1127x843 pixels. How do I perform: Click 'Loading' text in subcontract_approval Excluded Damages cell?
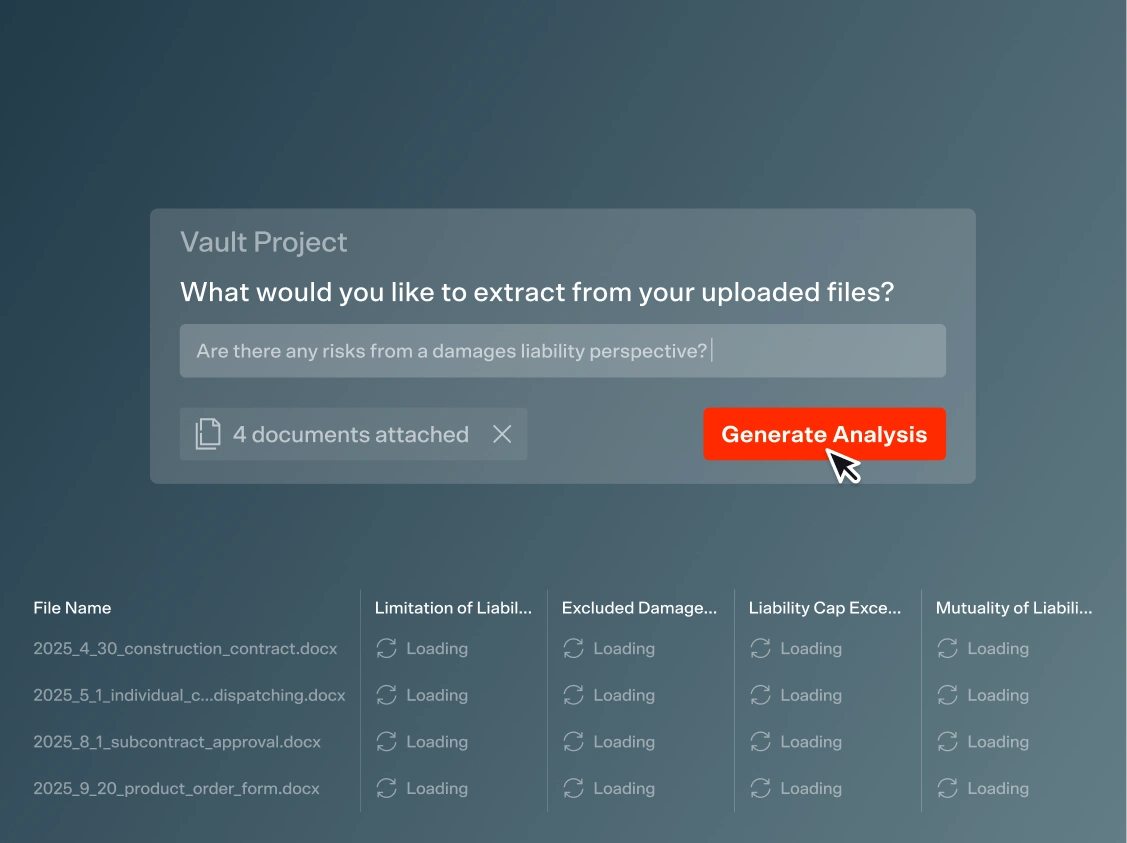click(x=624, y=742)
